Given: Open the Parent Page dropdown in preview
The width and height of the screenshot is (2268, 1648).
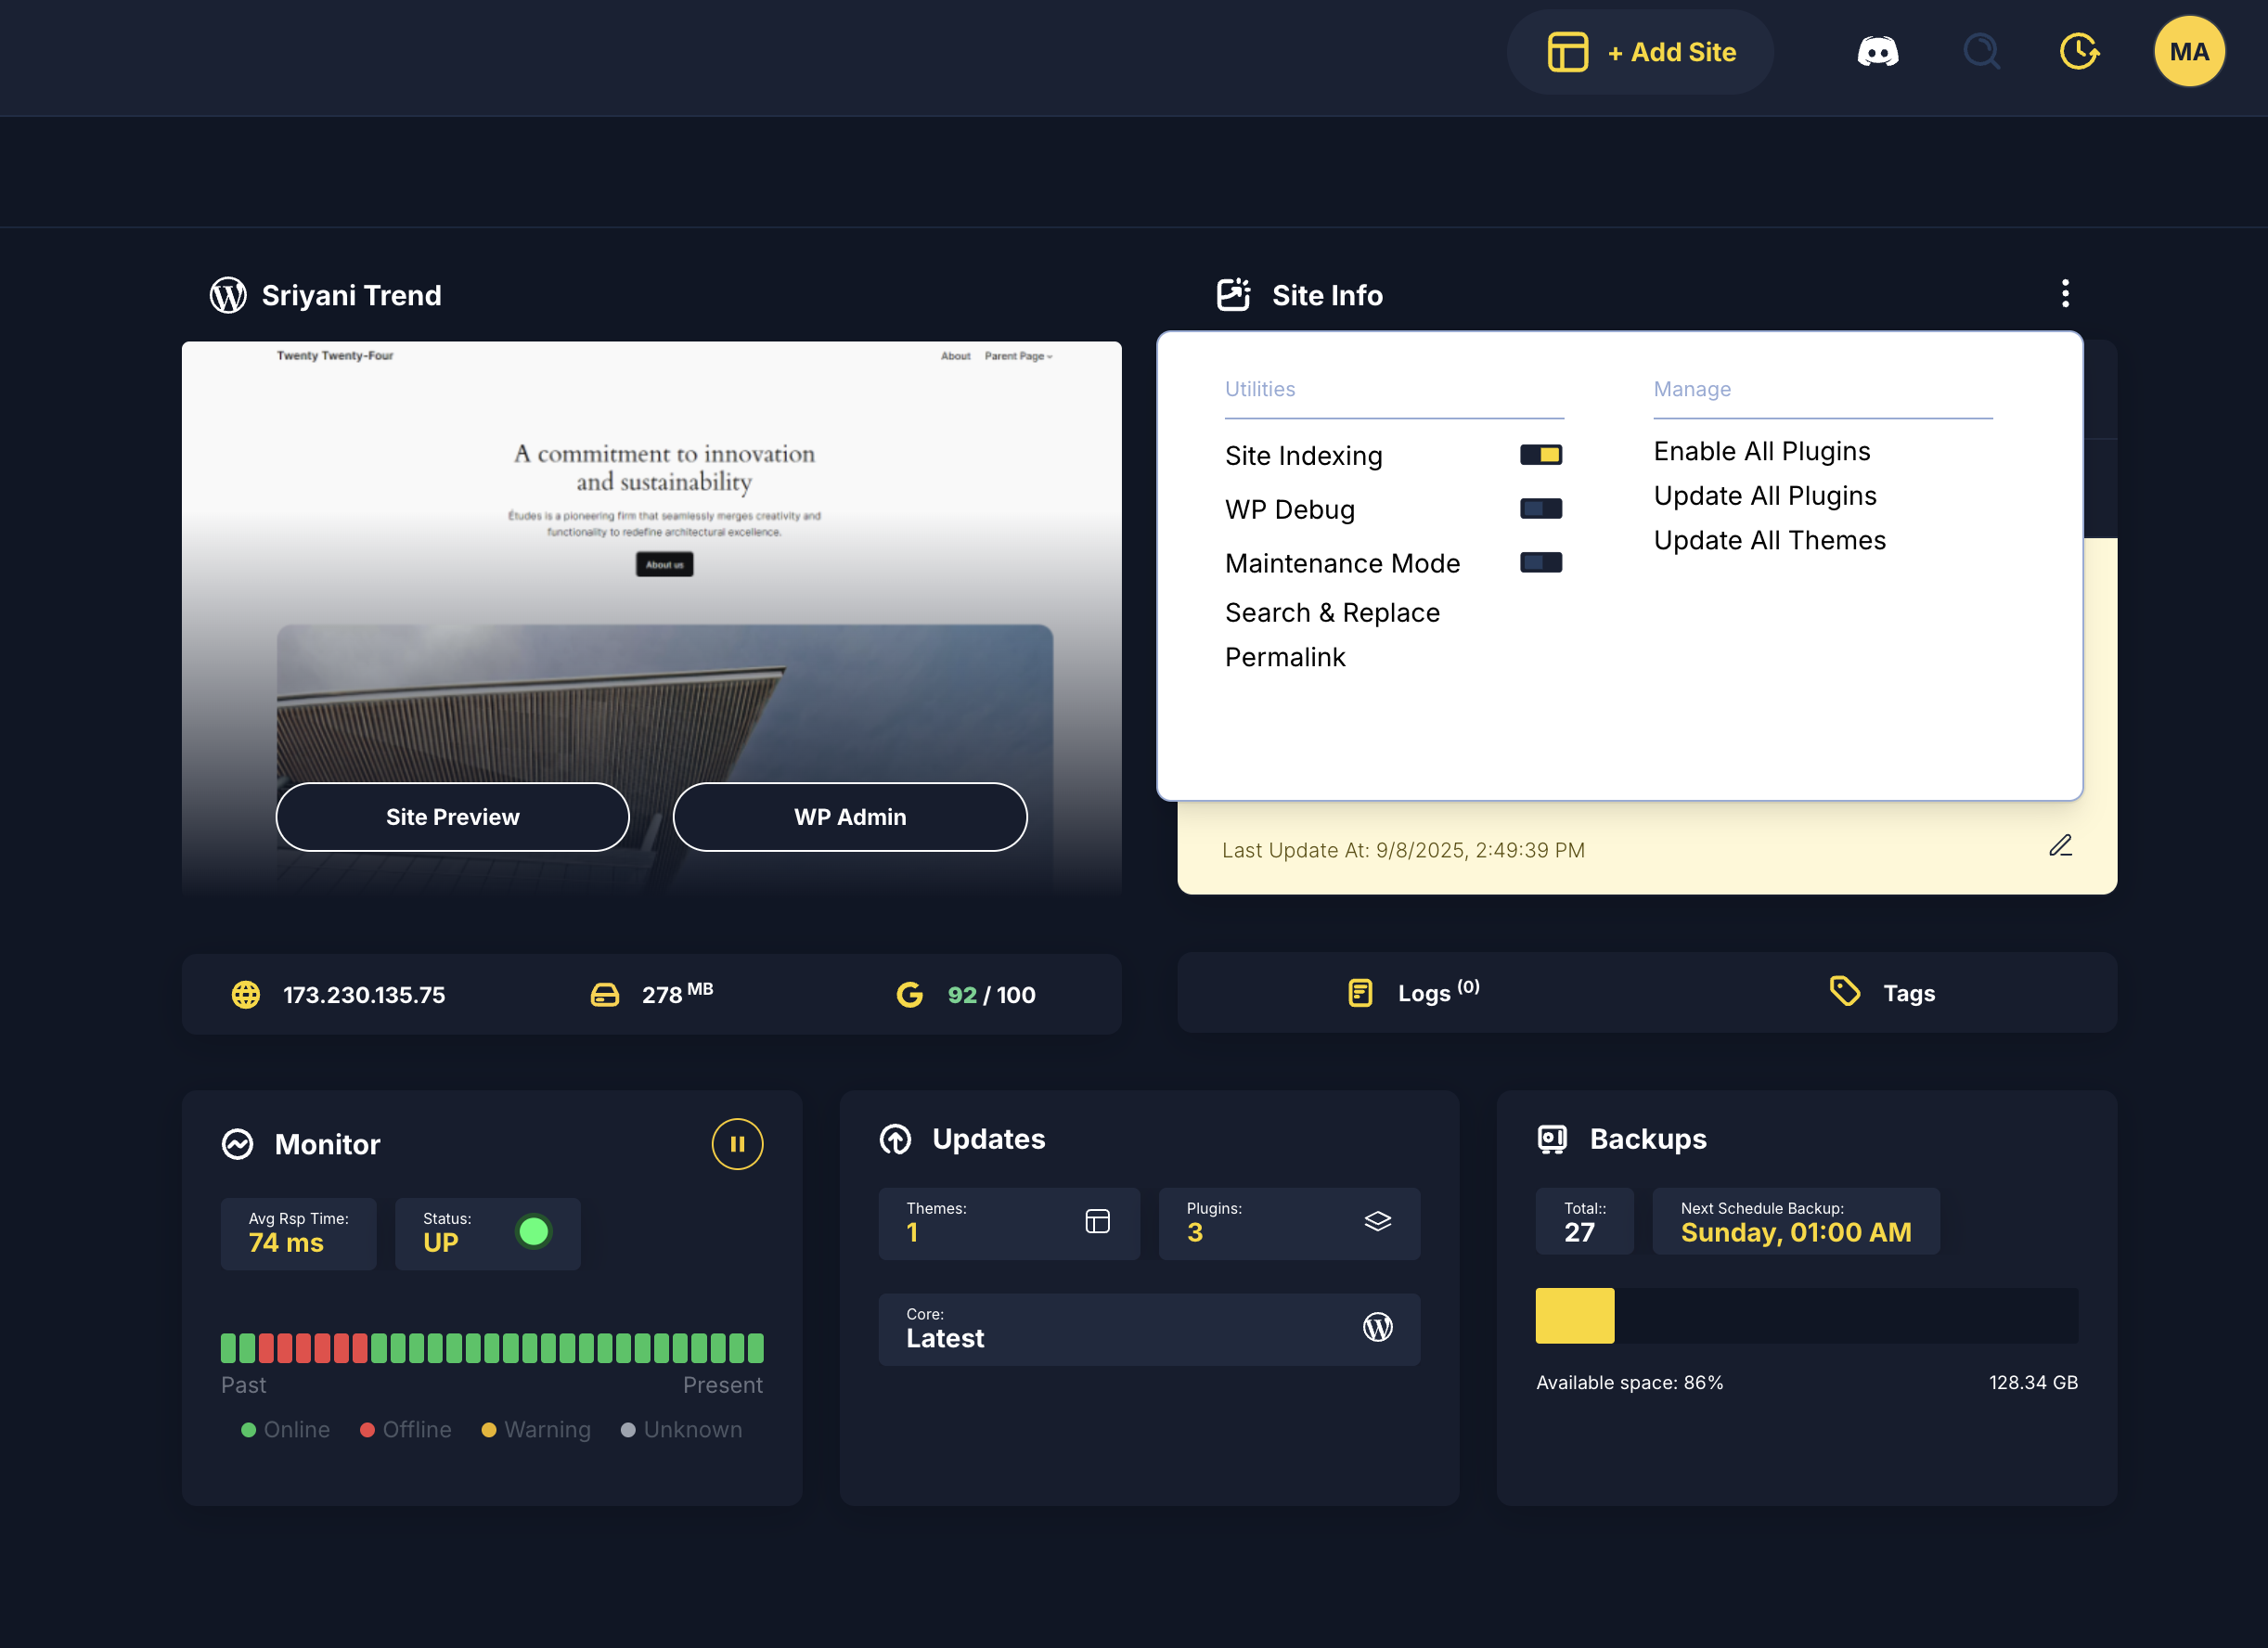Looking at the screenshot, I should pos(1018,356).
